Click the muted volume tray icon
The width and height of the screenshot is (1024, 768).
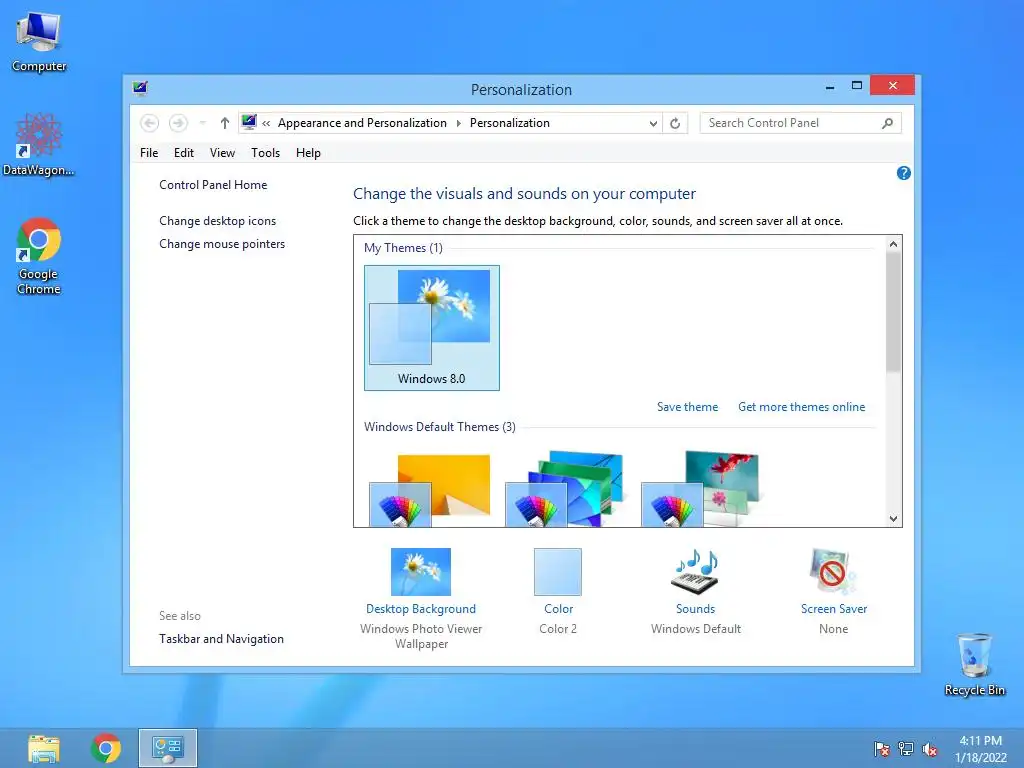tap(930, 749)
